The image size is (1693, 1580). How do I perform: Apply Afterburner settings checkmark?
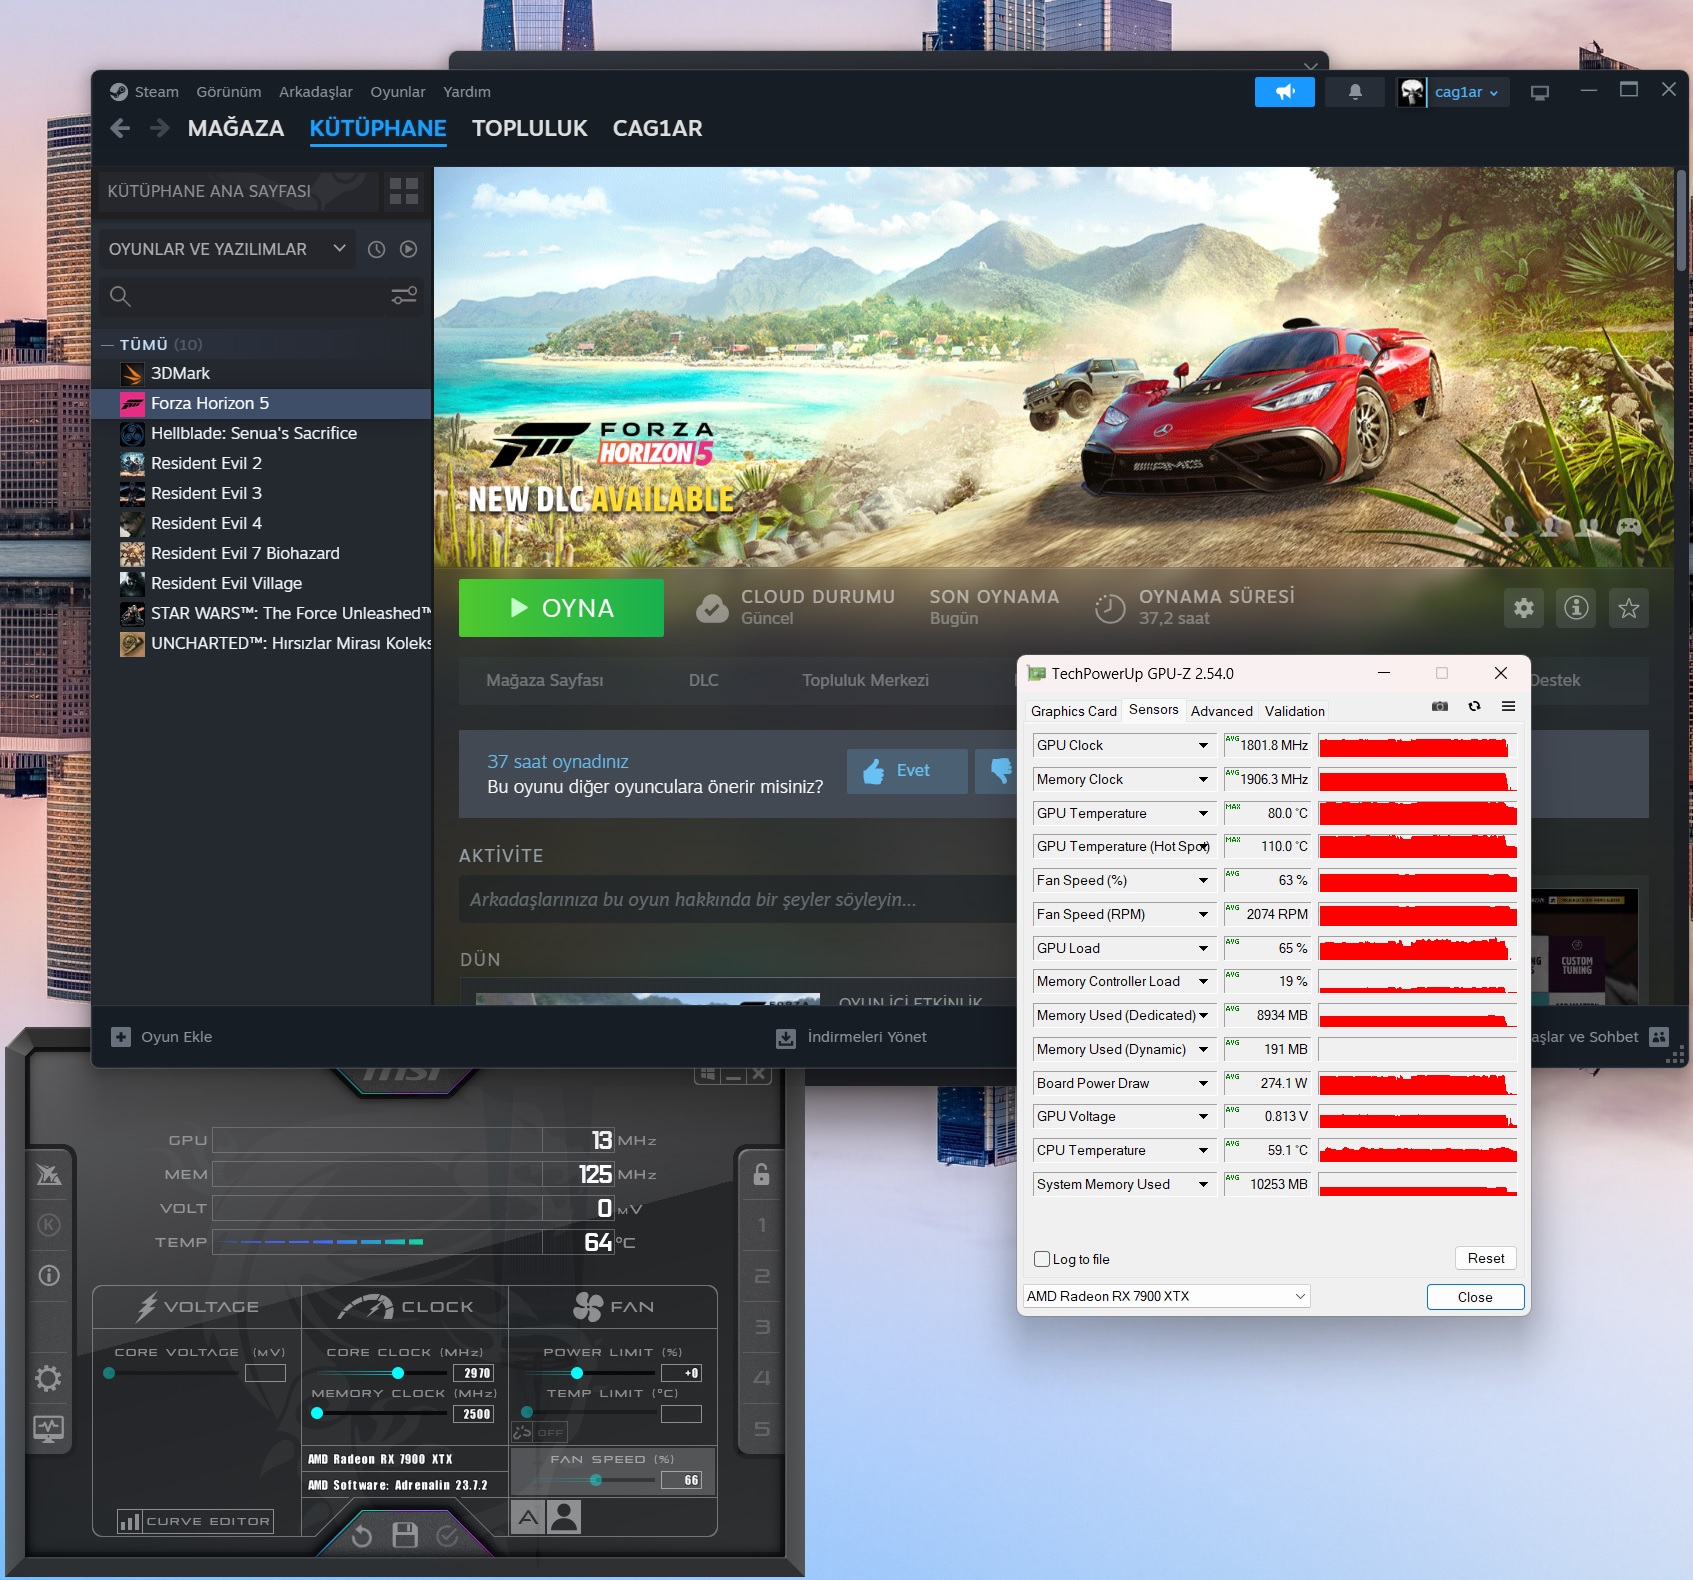(447, 1536)
